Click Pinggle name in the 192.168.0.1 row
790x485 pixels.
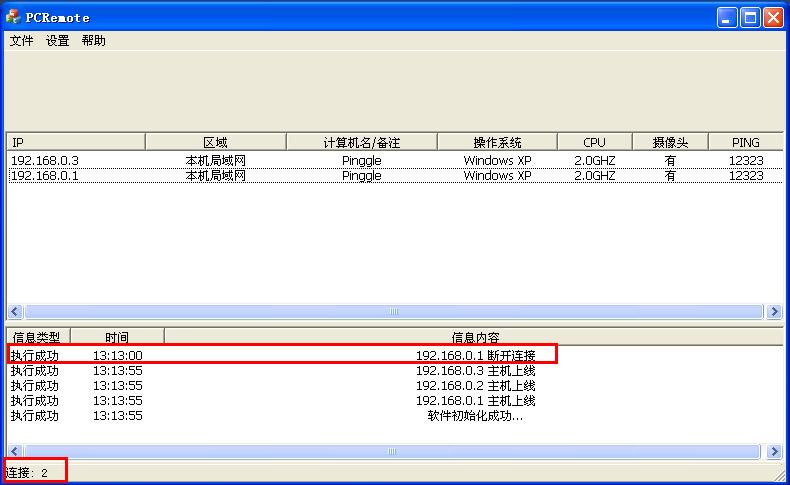[362, 176]
